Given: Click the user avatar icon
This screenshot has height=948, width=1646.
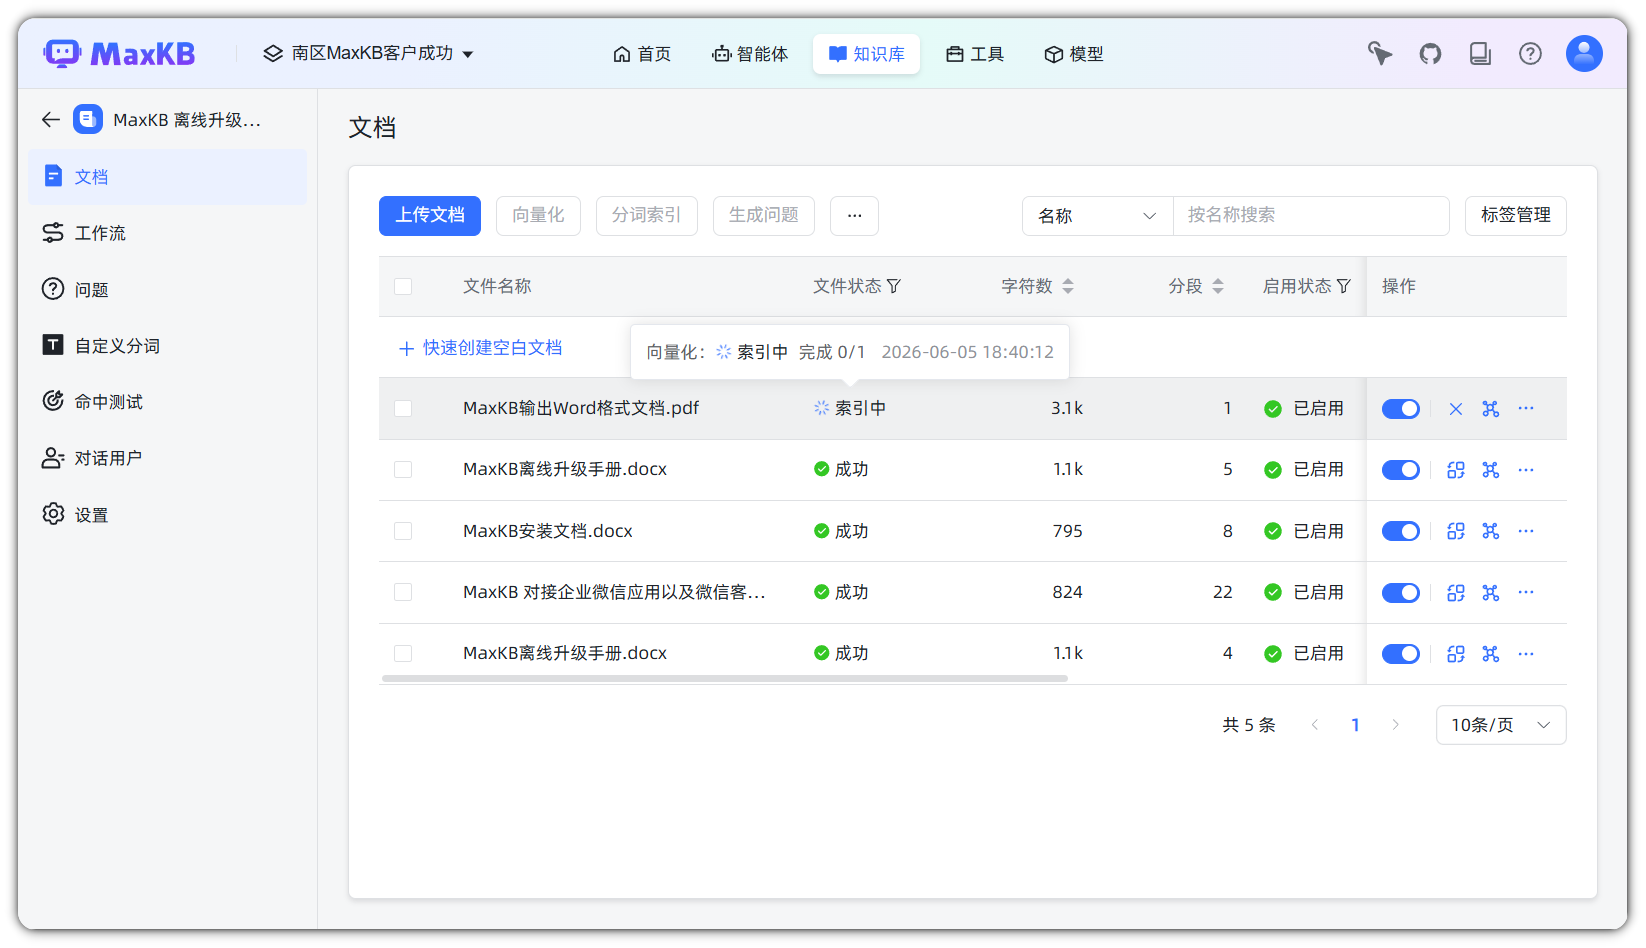Looking at the screenshot, I should (x=1584, y=54).
